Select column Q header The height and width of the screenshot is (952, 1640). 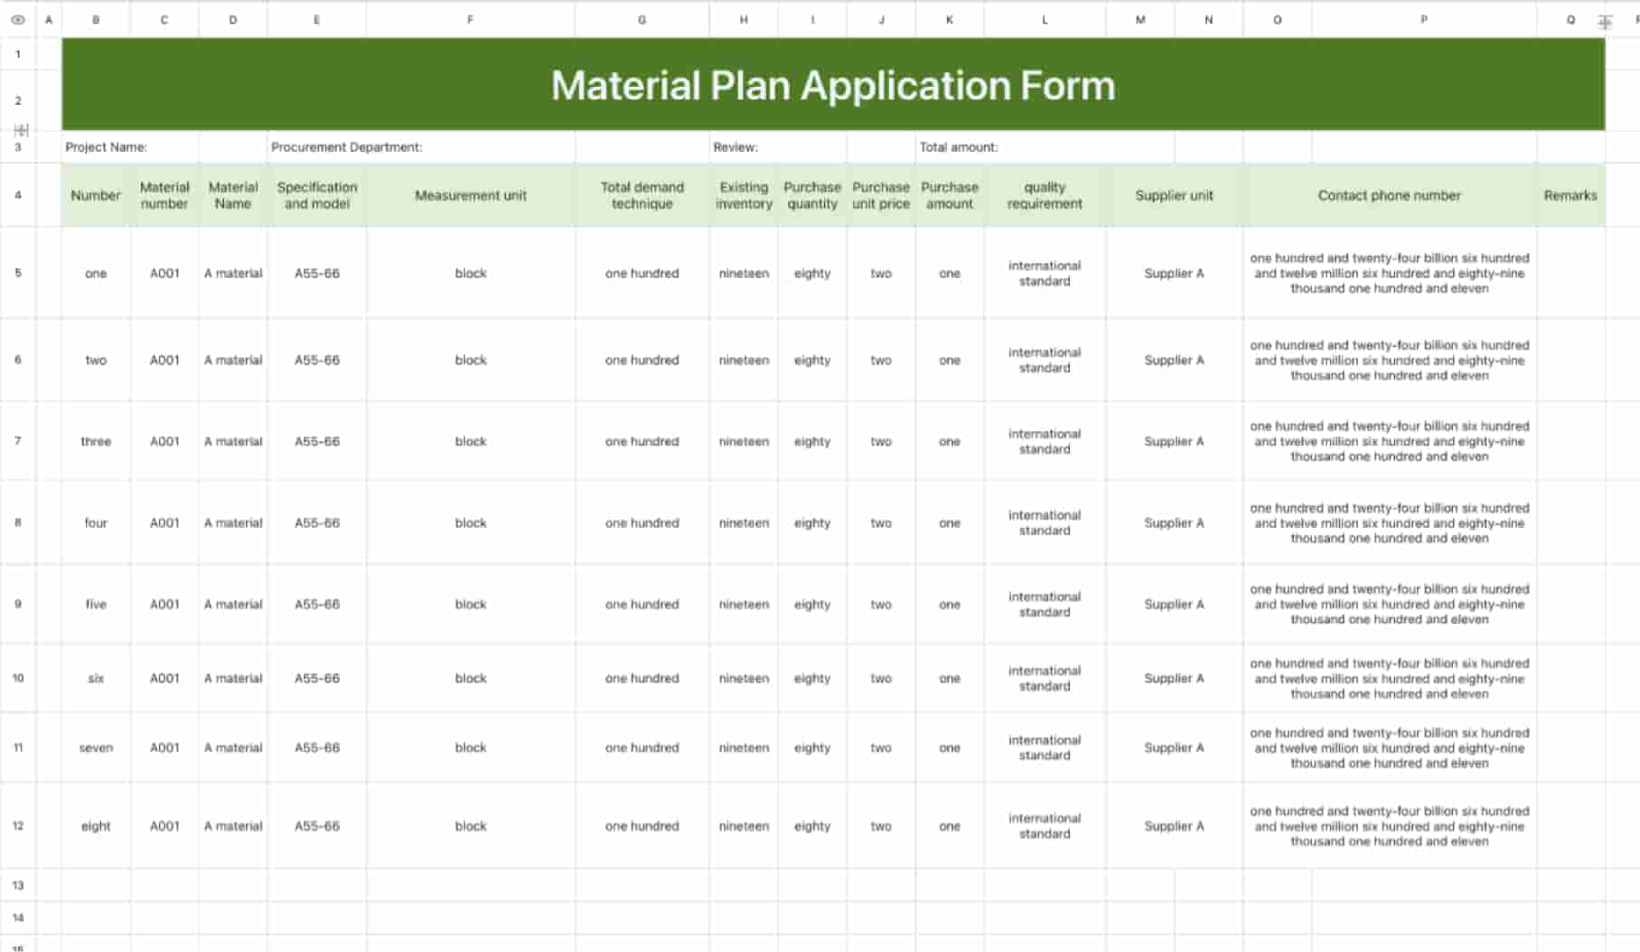click(1571, 20)
